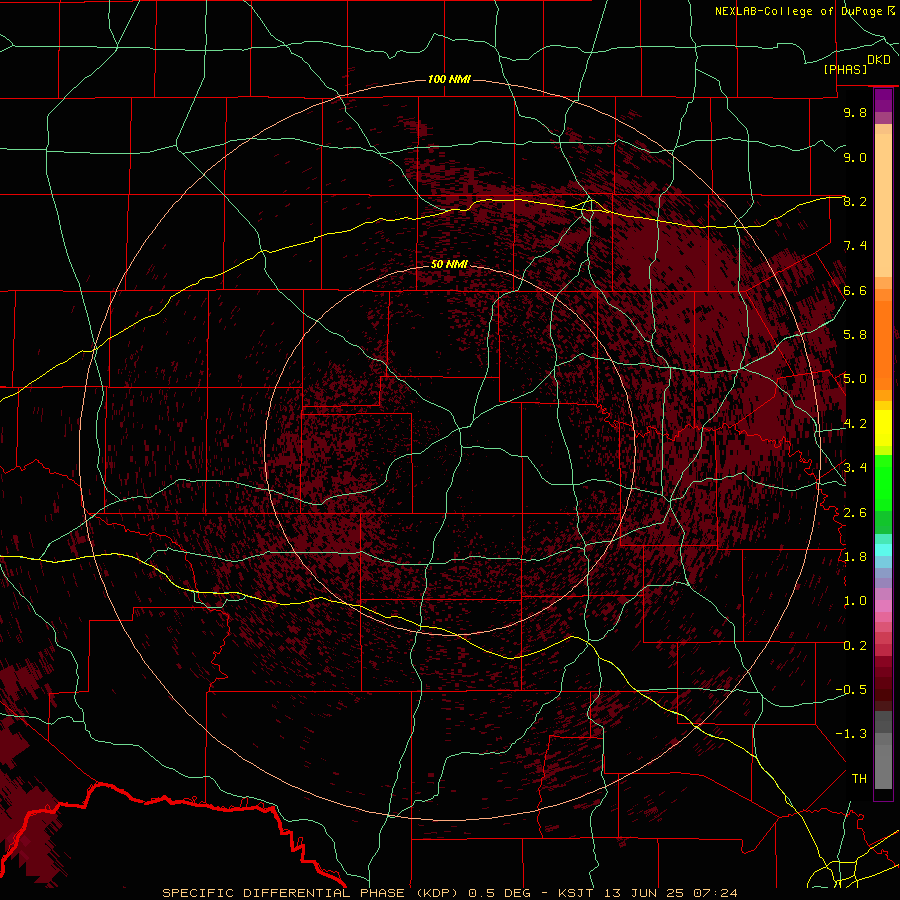This screenshot has width=900, height=900.
Task: Click the 7.4 color scale value
Action: pos(855,246)
